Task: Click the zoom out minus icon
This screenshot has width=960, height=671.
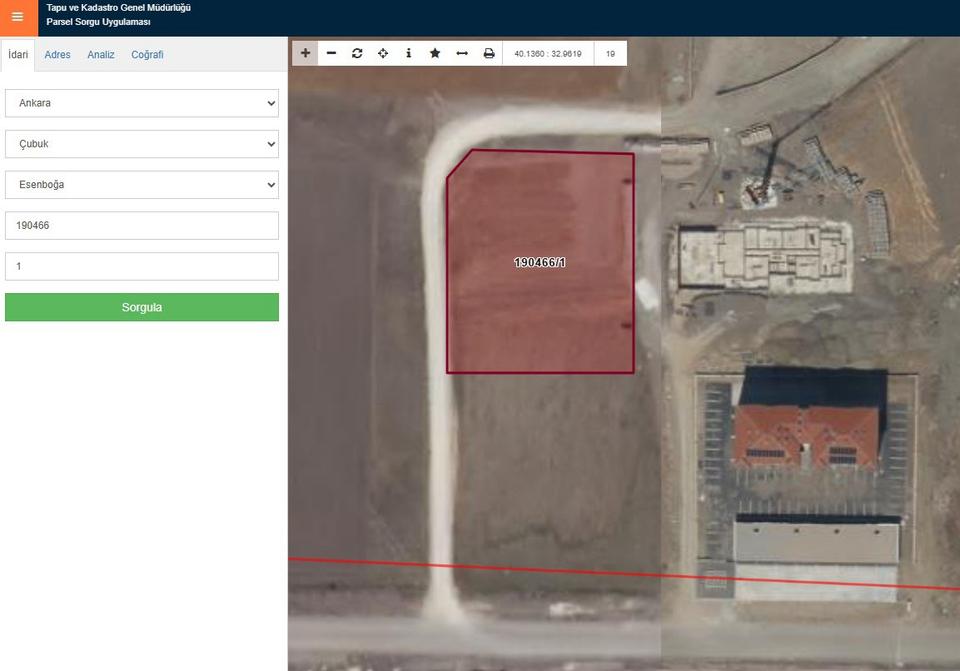Action: coord(331,53)
